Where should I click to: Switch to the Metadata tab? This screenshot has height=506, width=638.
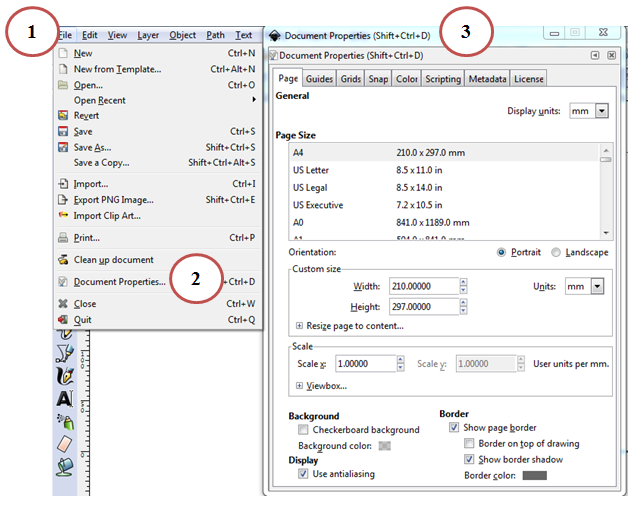tap(487, 79)
